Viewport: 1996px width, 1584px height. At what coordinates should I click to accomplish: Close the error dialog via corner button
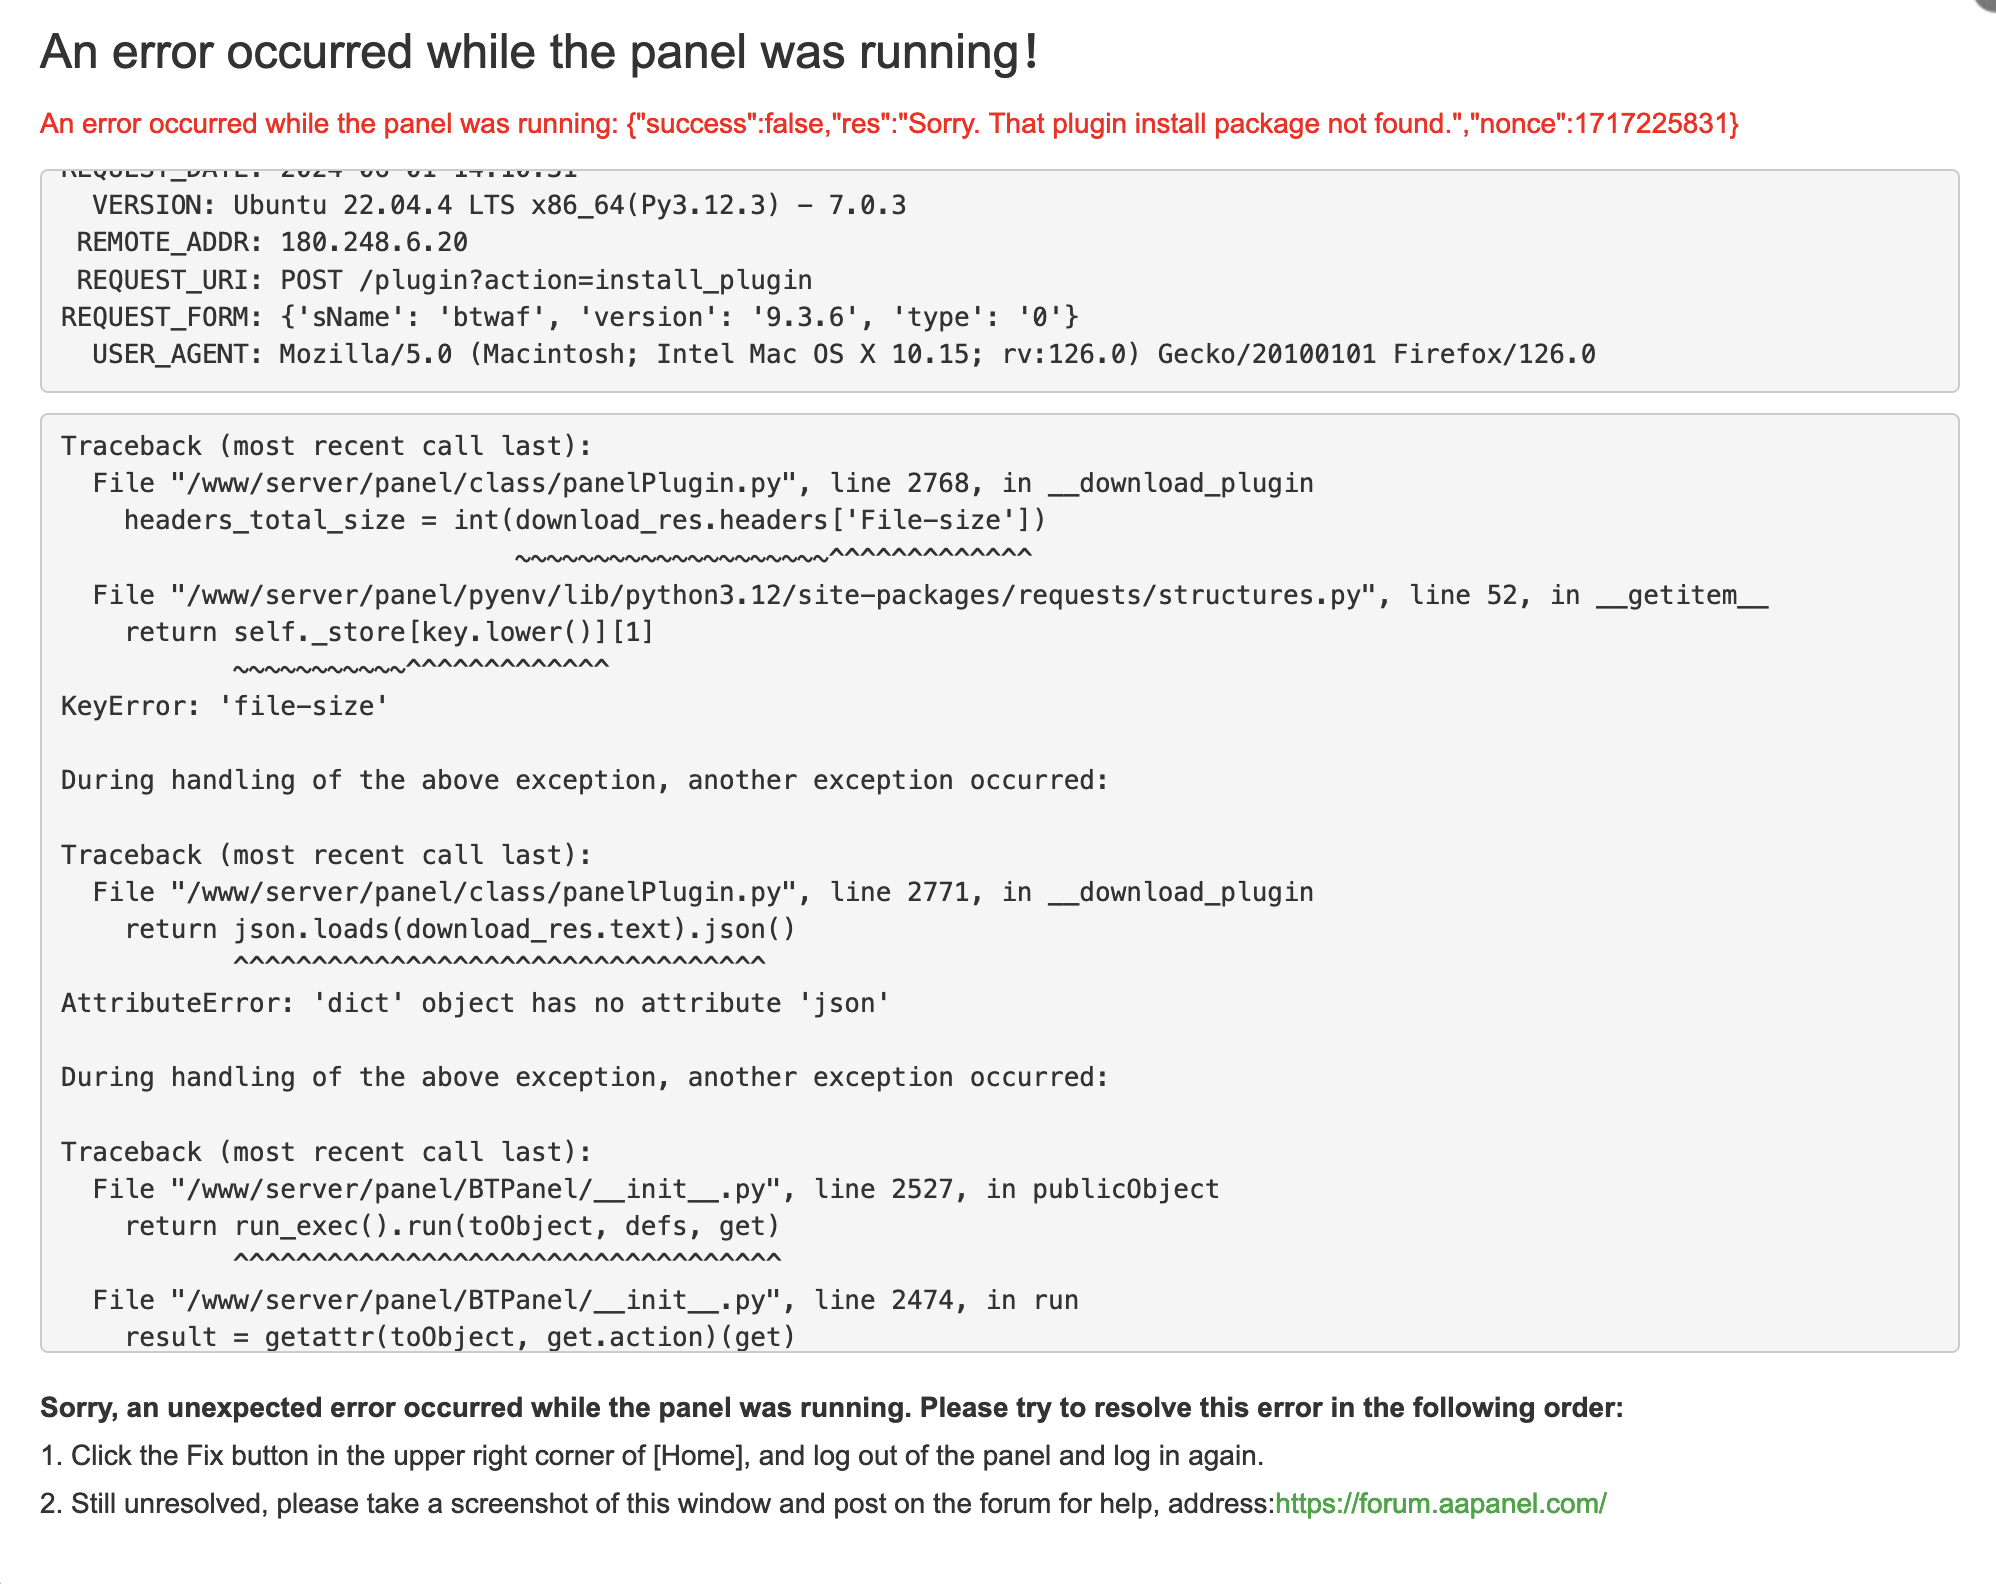click(1986, 5)
